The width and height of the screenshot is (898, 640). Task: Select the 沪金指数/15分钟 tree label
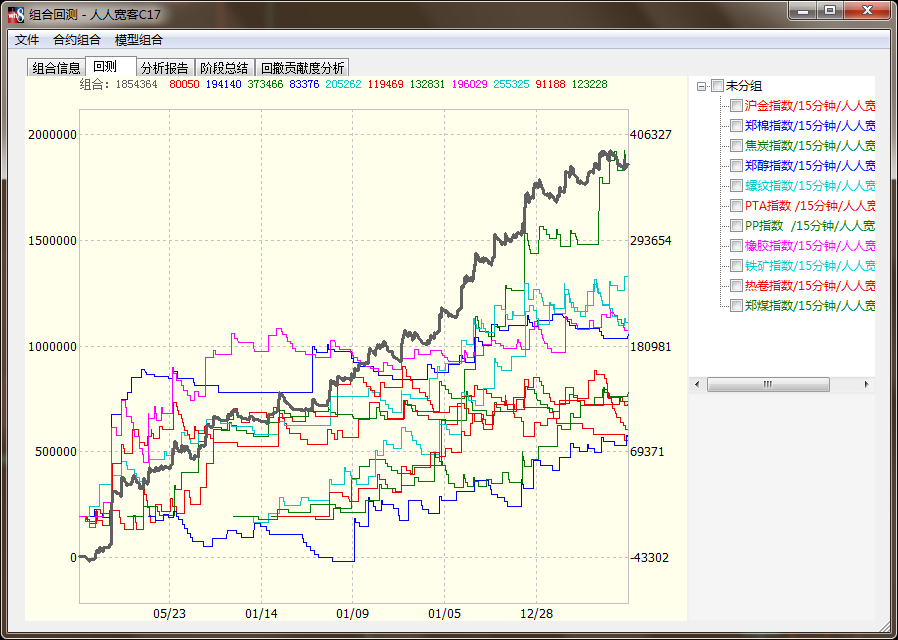tap(810, 105)
